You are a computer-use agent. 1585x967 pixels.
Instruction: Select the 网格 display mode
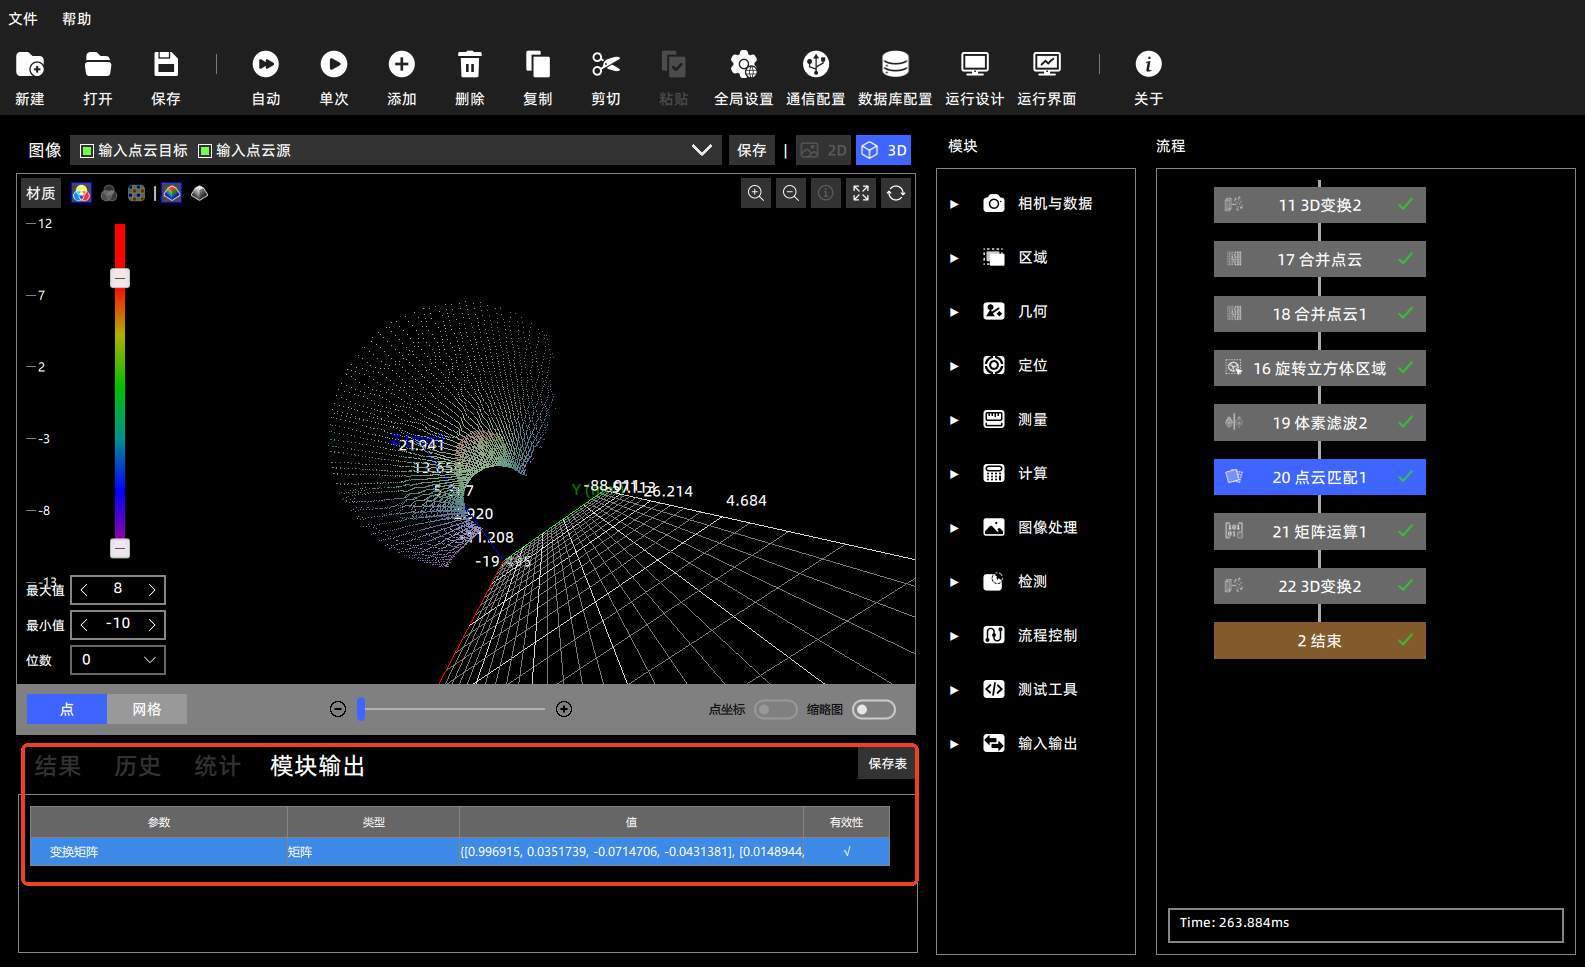147,709
